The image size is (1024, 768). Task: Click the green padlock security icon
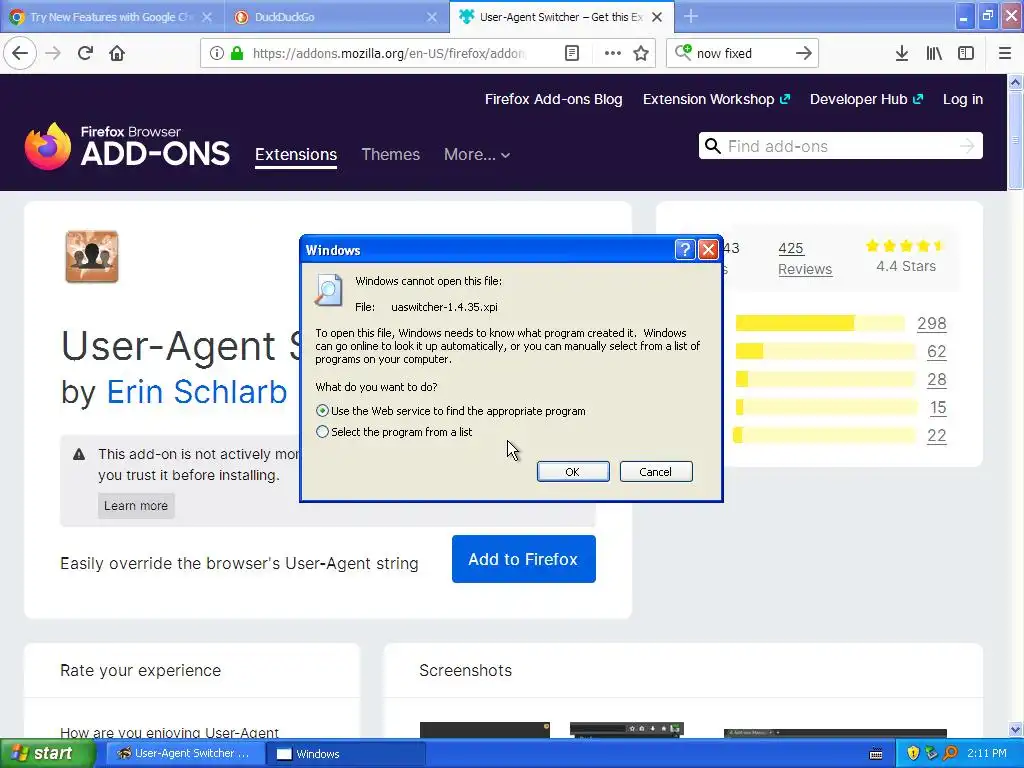(x=238, y=53)
